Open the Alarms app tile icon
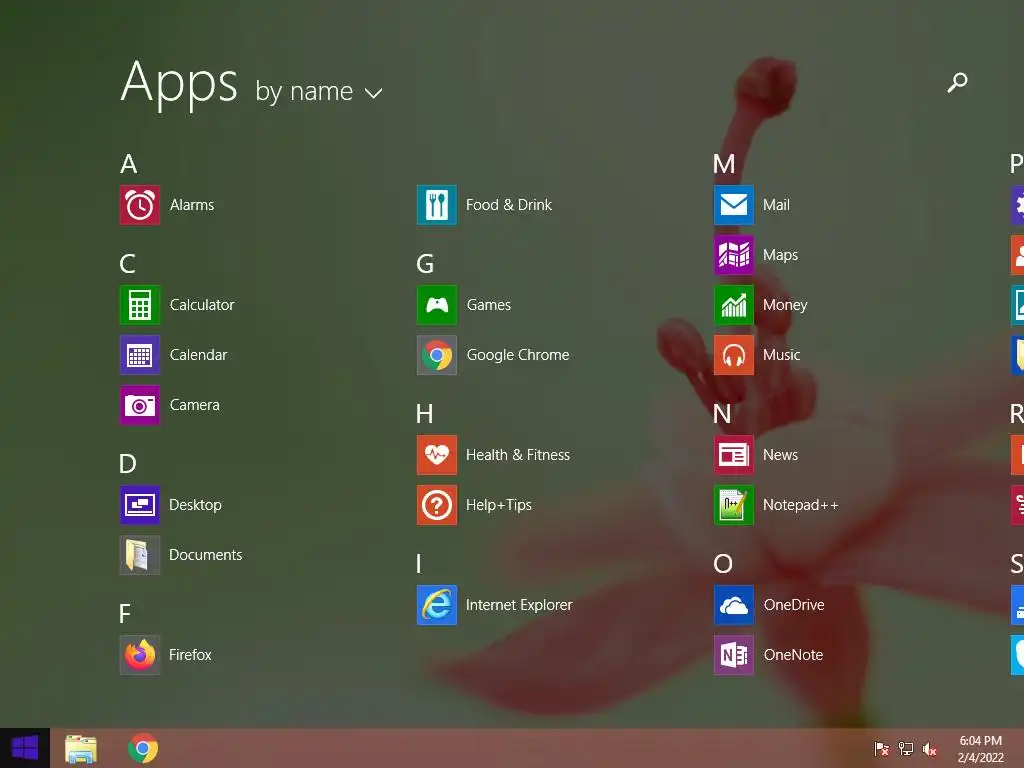The width and height of the screenshot is (1024, 768). click(x=140, y=205)
